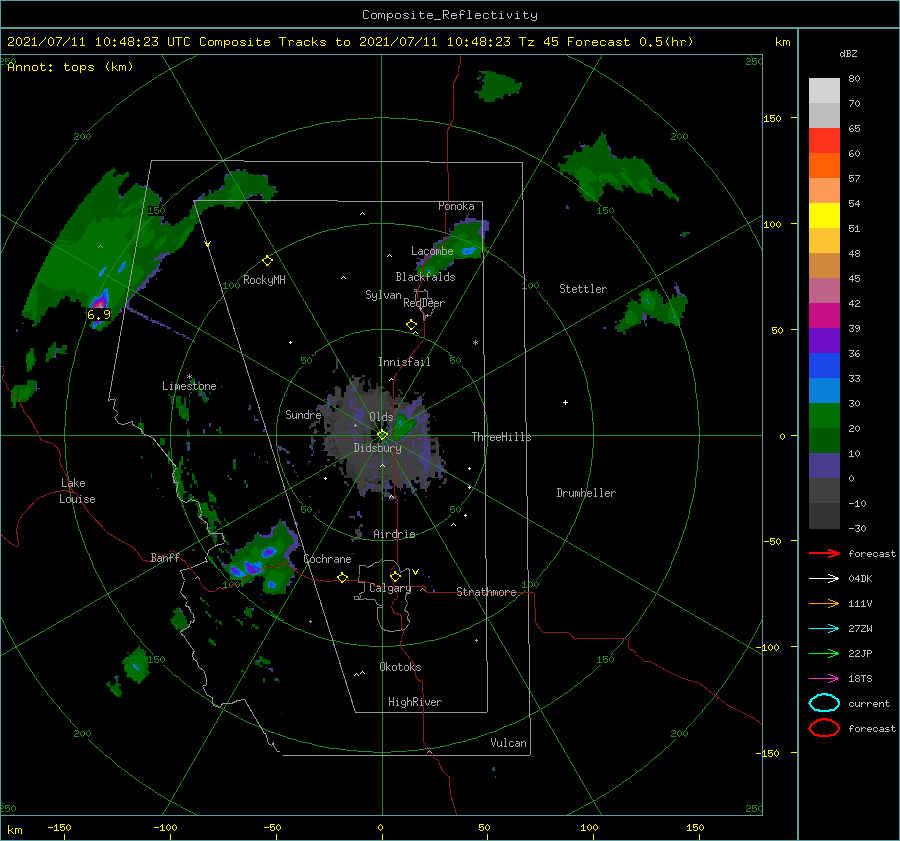Click the Banff label

click(x=165, y=557)
